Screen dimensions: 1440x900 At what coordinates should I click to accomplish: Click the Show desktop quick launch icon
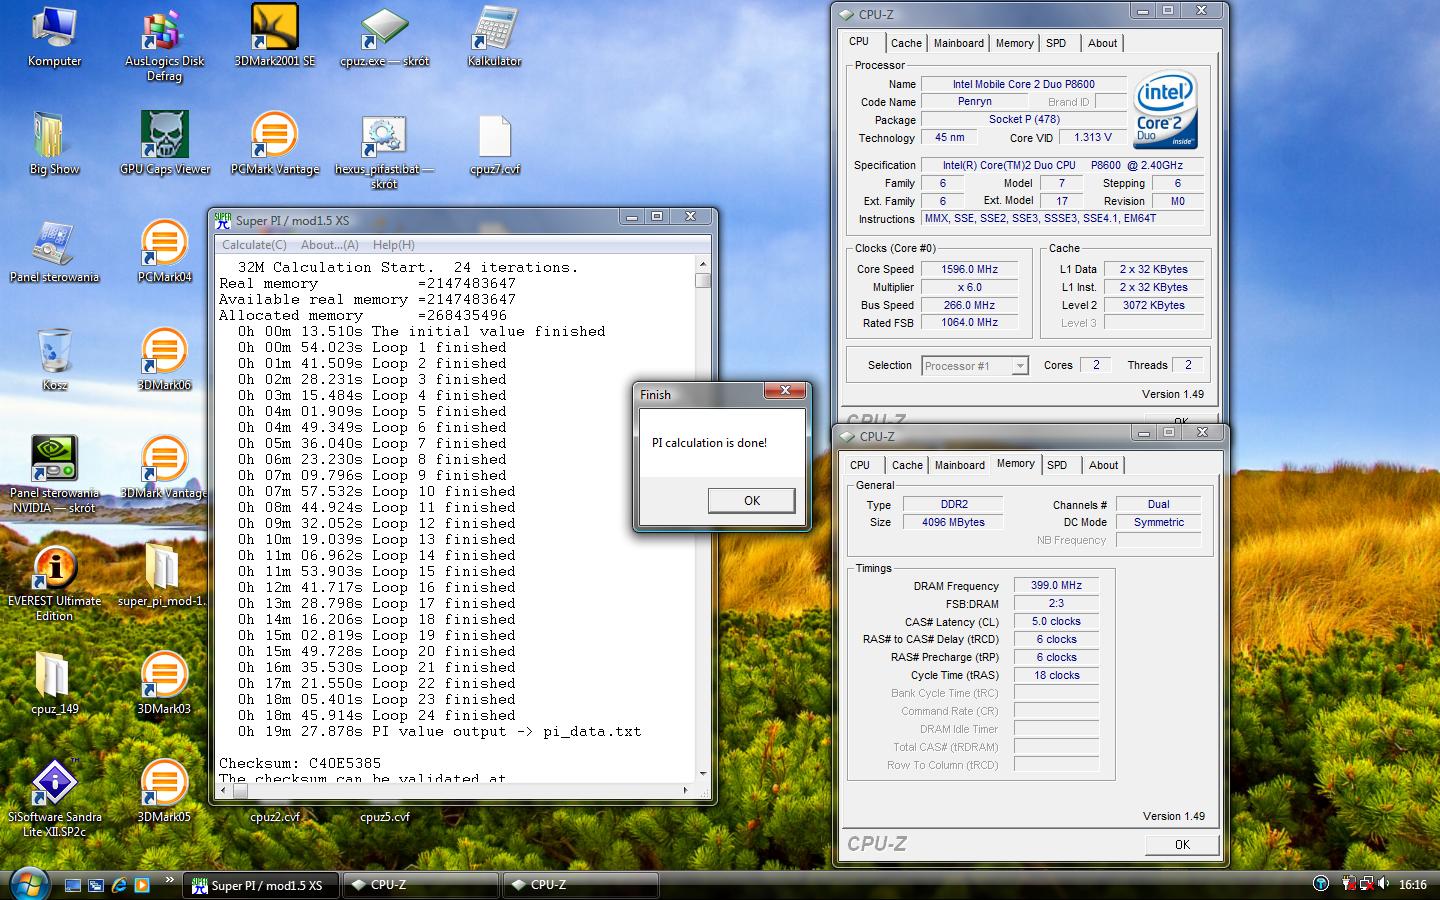(x=73, y=885)
